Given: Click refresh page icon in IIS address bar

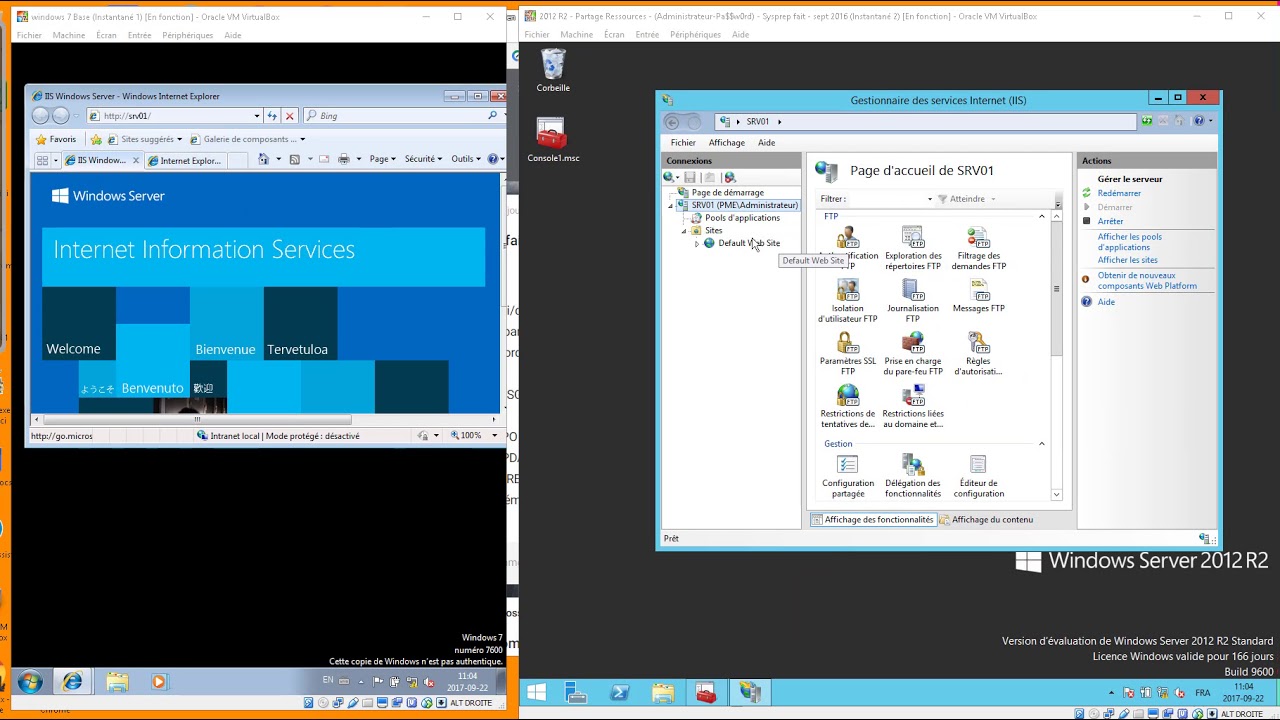Looking at the screenshot, I should pos(1147,121).
